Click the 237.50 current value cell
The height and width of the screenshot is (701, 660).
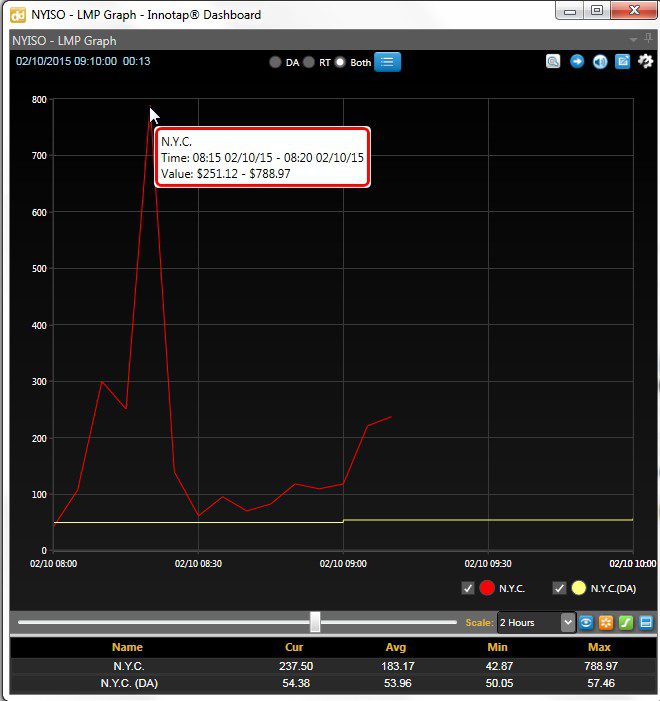pyautogui.click(x=296, y=666)
